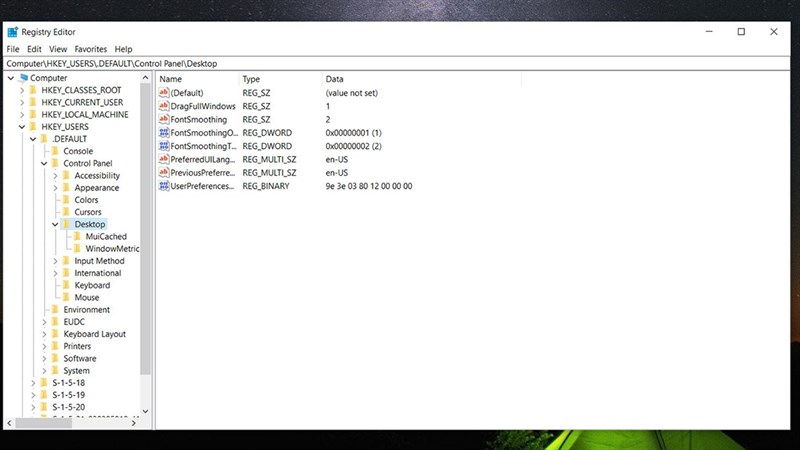Expand the EUDC key

point(44,322)
